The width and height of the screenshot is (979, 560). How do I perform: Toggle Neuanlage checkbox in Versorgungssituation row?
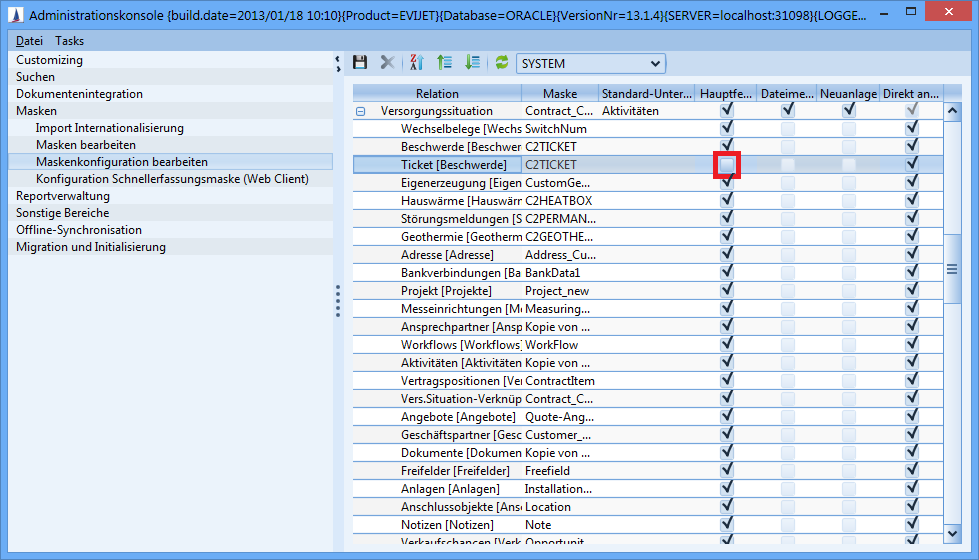848,111
